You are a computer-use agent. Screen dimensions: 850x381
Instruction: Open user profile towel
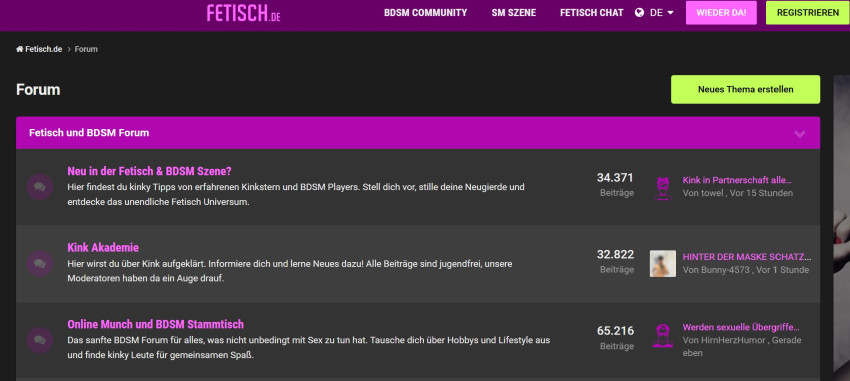coord(712,193)
